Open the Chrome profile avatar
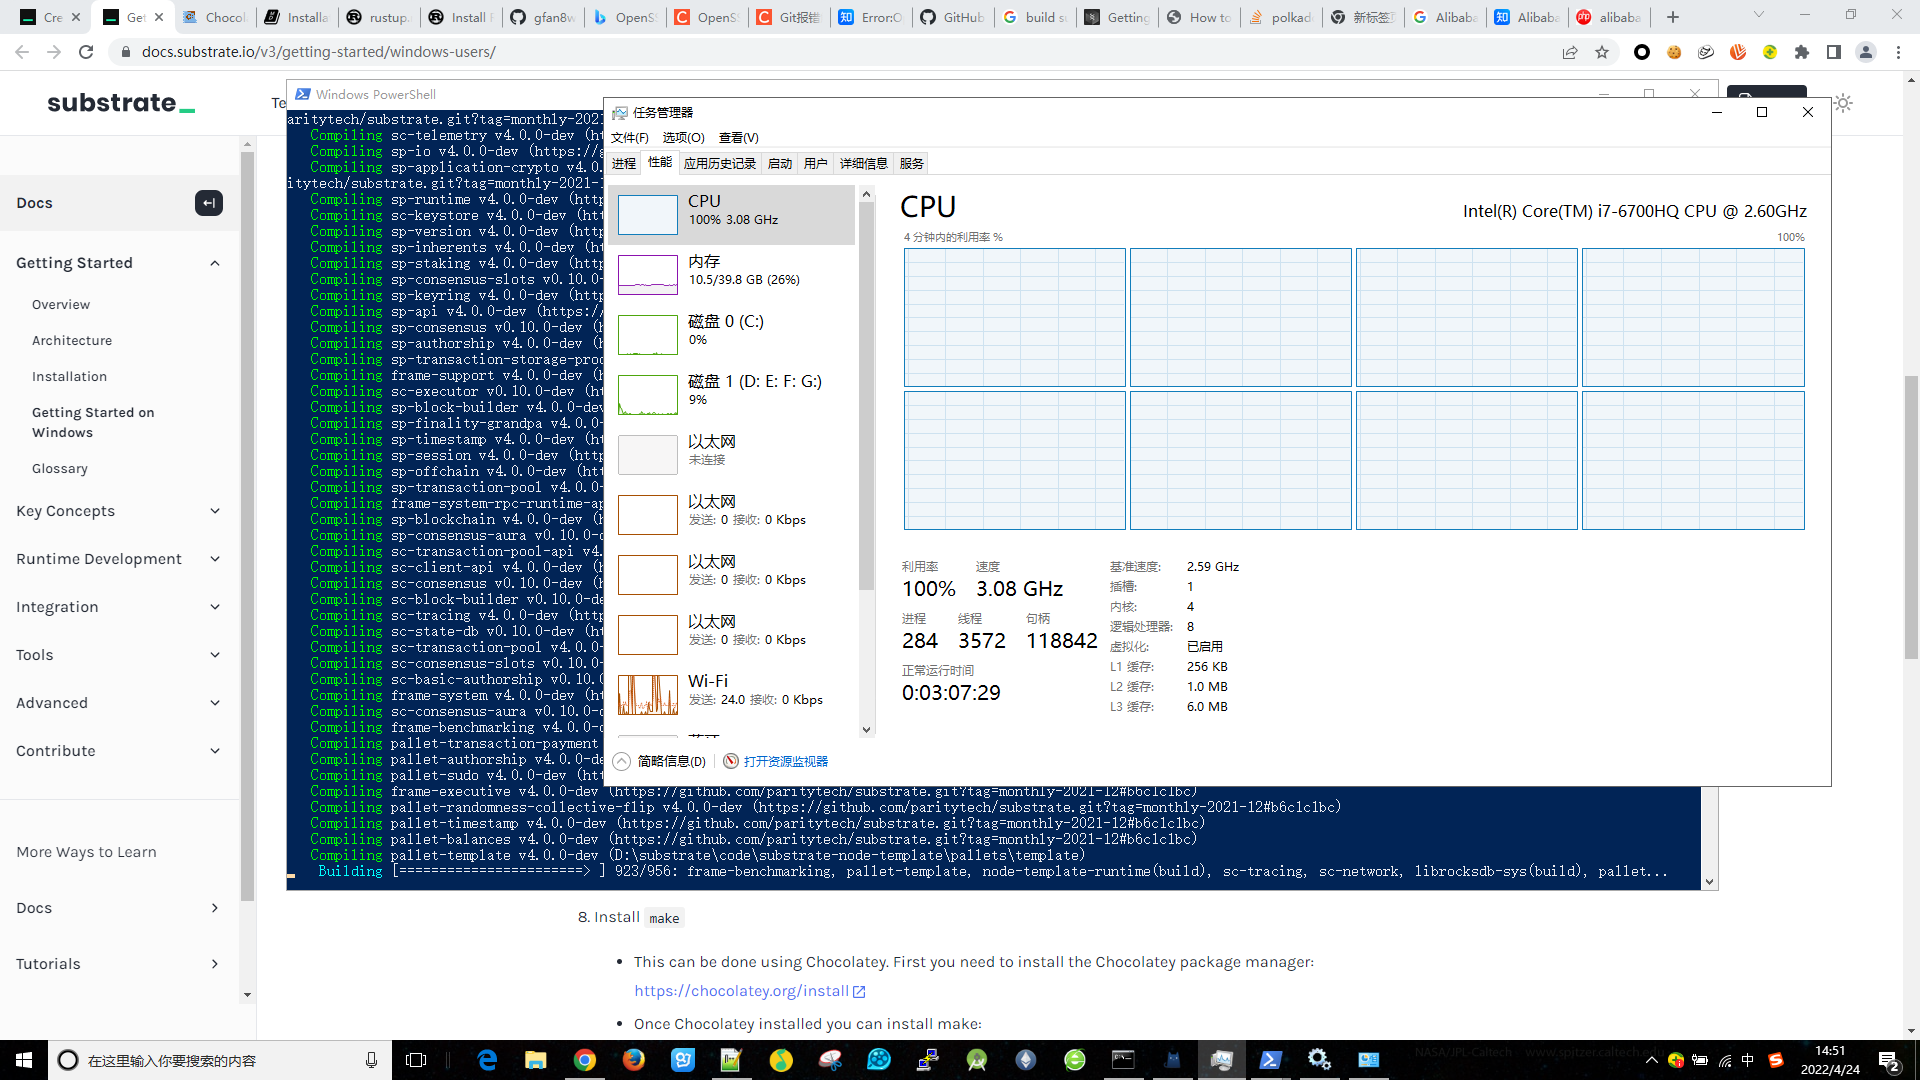This screenshot has width=1920, height=1080. (1866, 52)
